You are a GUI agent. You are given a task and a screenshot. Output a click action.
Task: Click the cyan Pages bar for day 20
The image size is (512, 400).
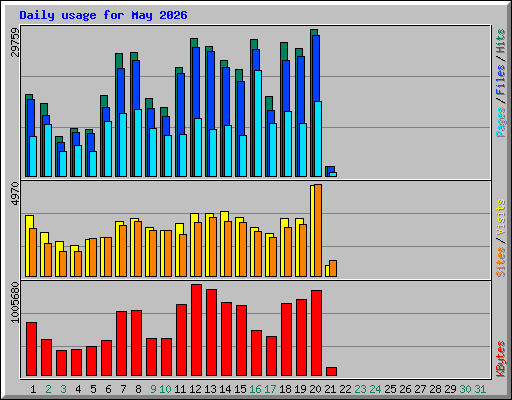point(318,139)
